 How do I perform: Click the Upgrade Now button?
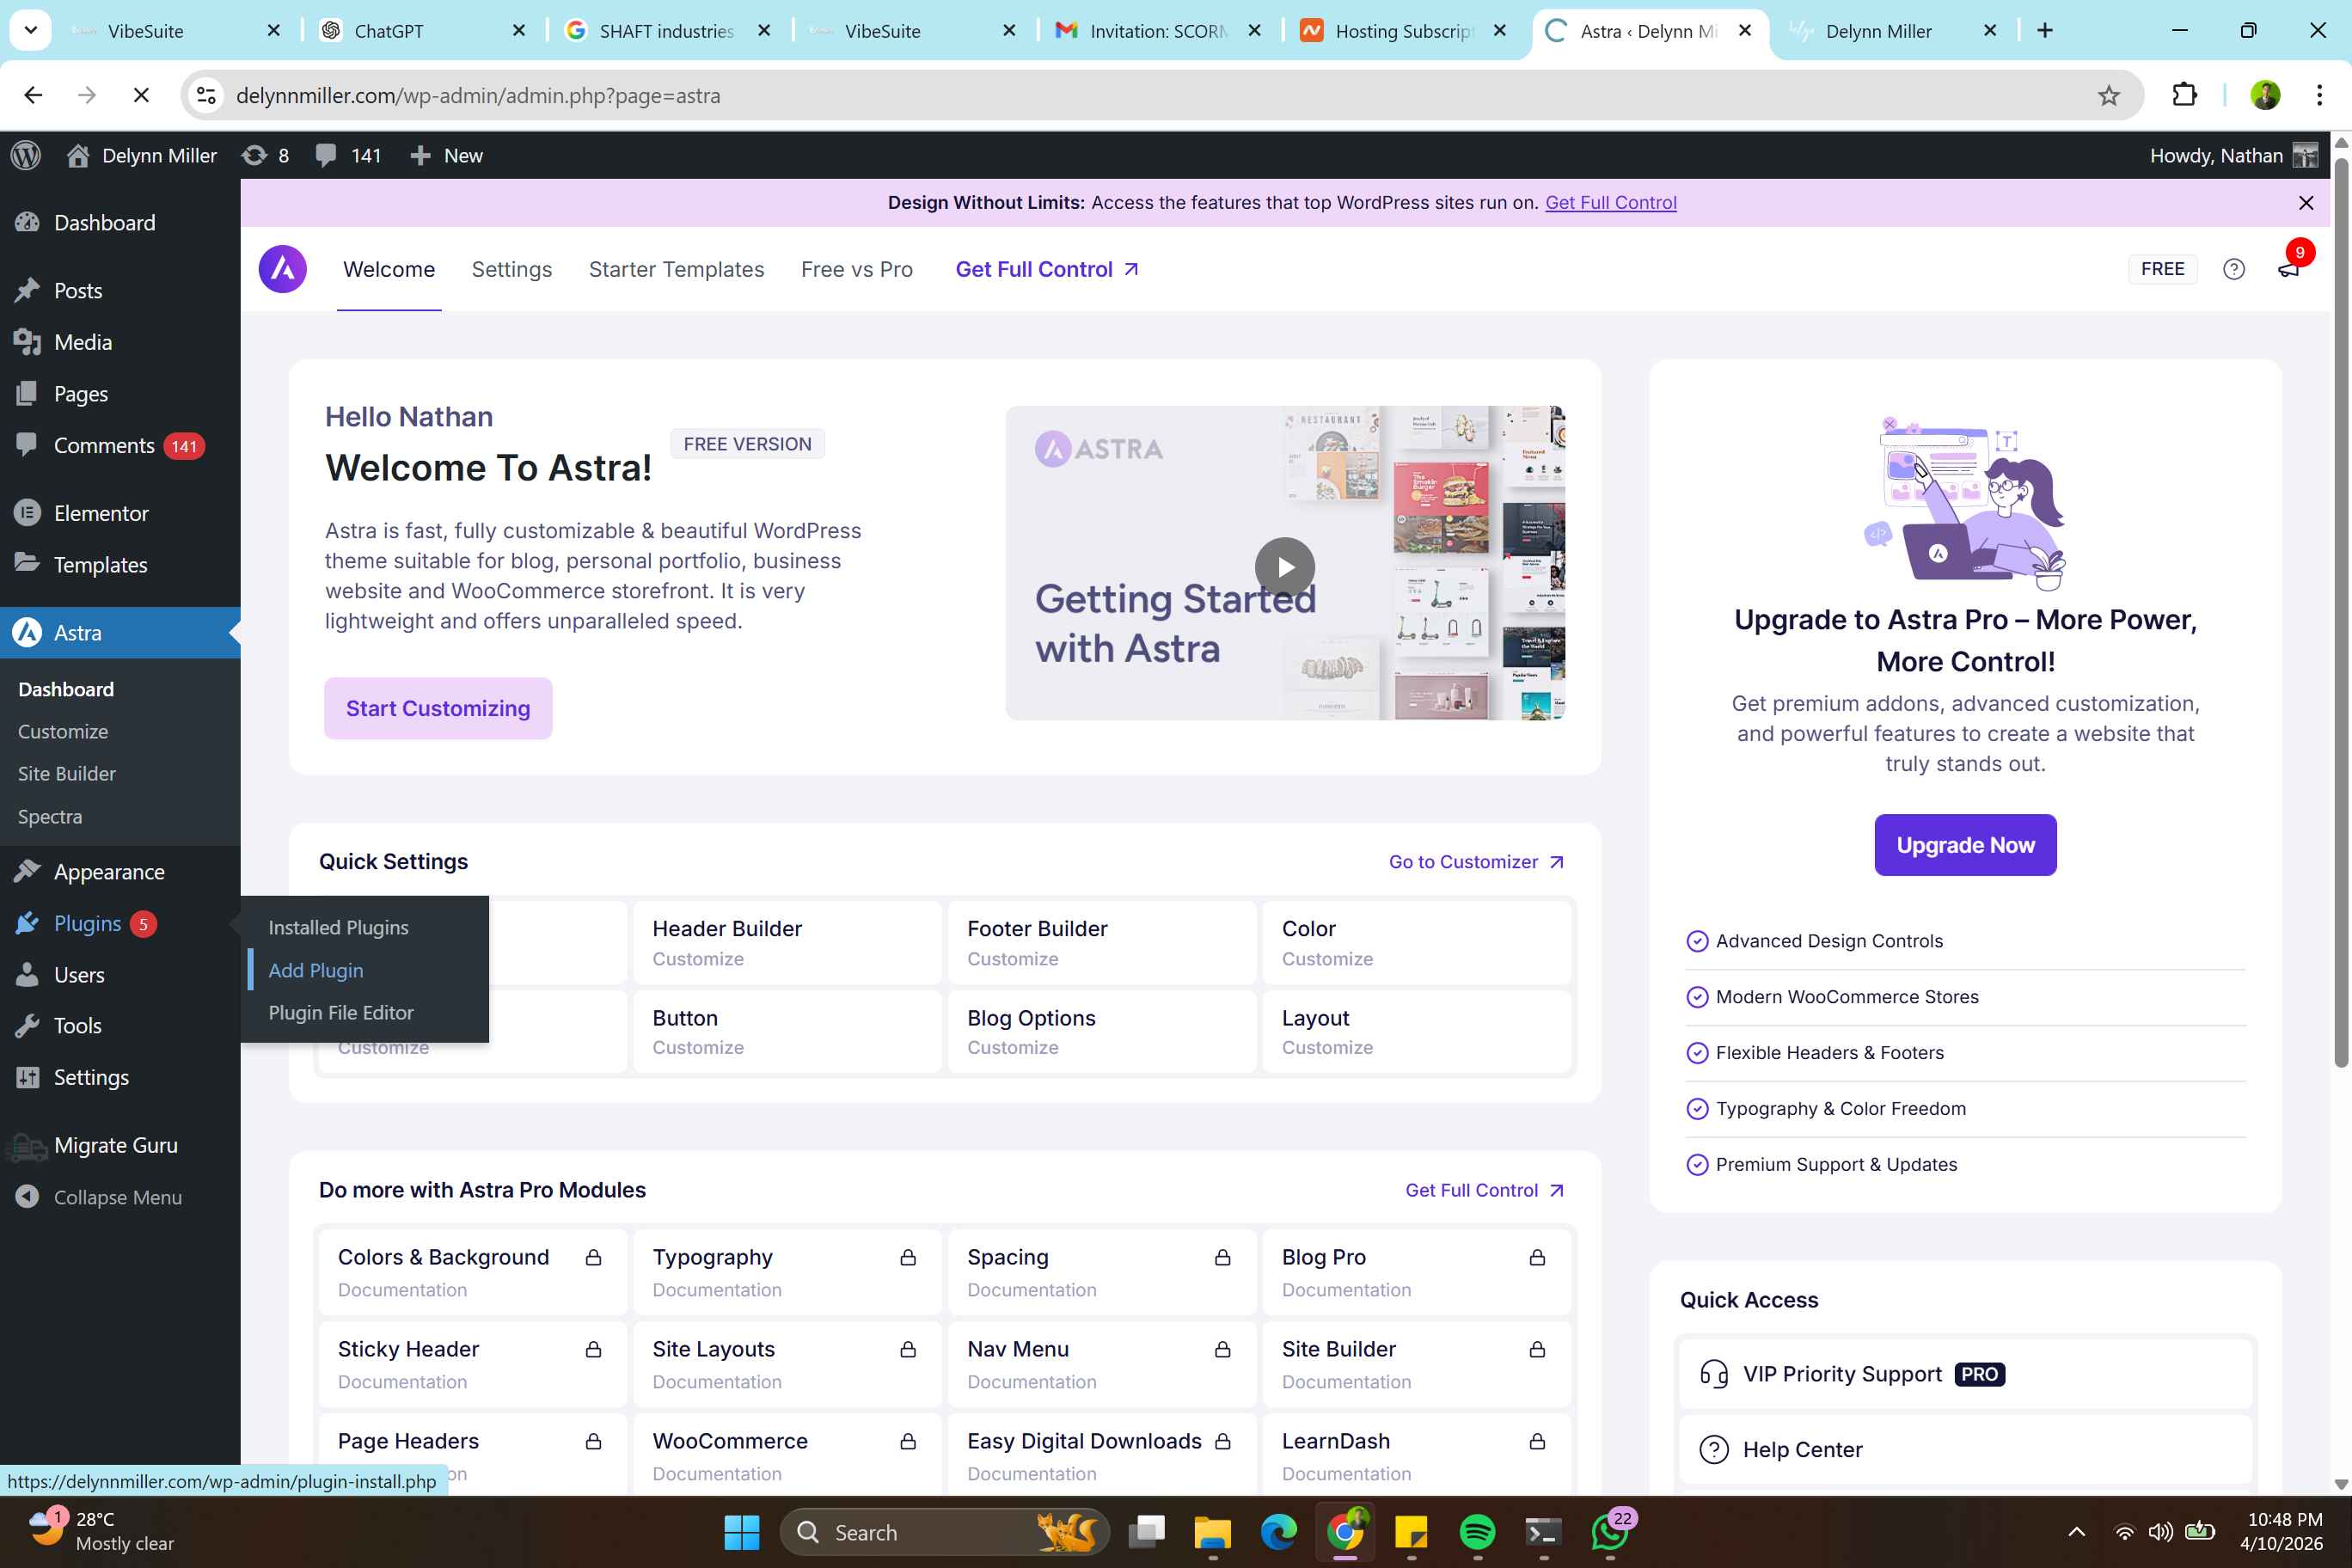pos(1965,845)
